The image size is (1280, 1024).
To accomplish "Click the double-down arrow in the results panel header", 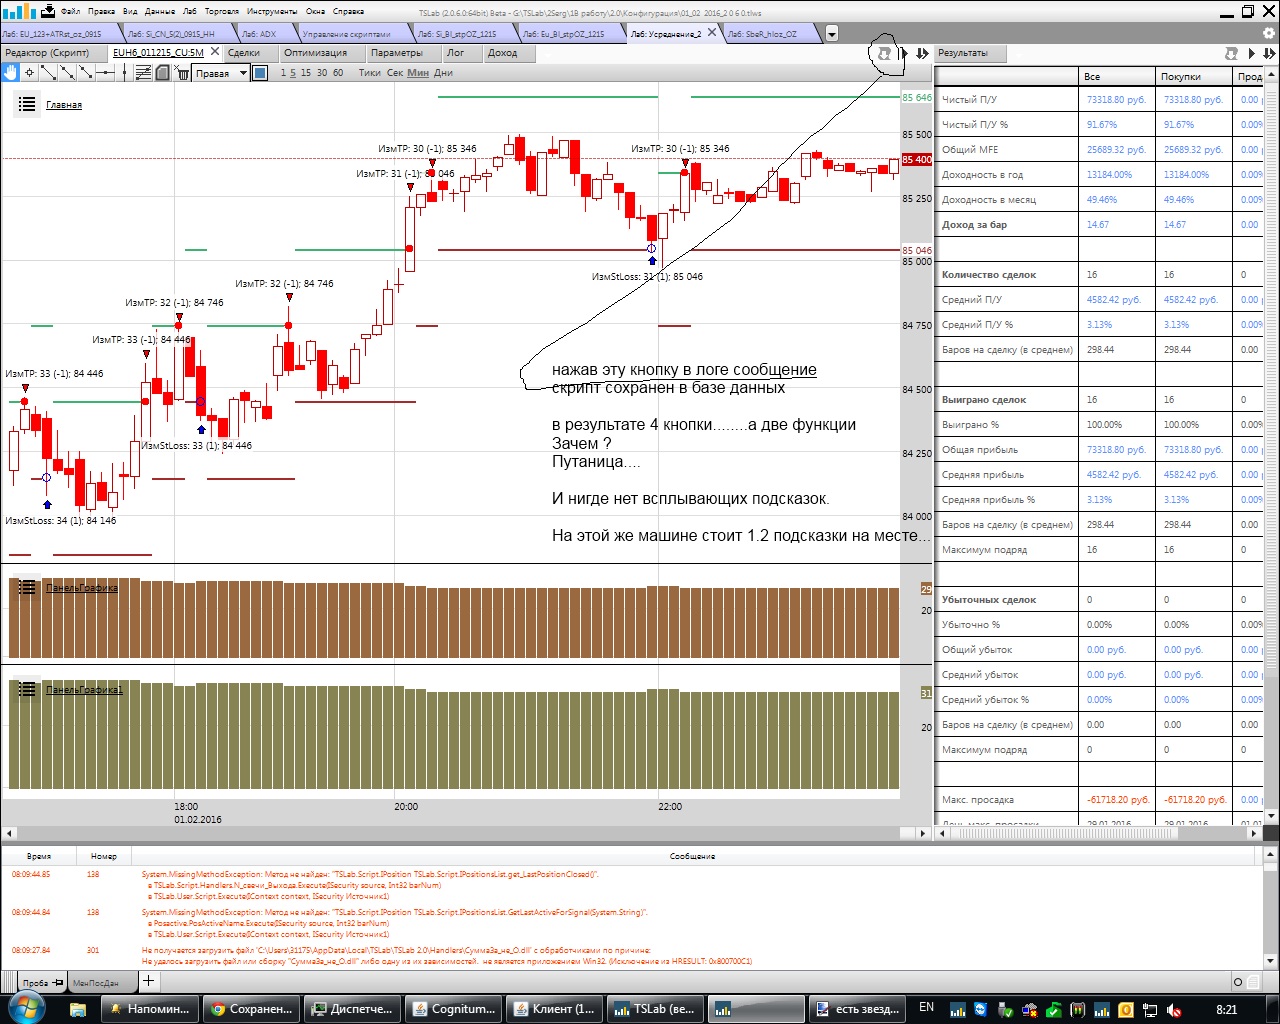I will tap(1269, 53).
